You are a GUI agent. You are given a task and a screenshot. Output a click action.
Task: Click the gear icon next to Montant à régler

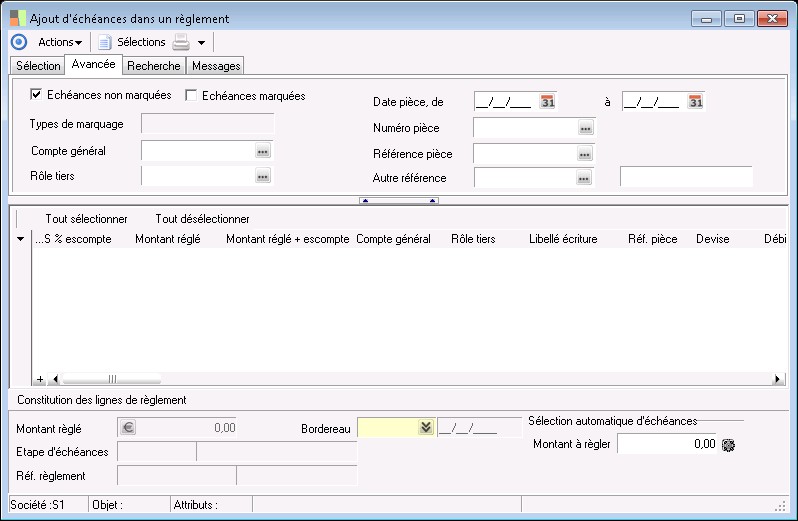coord(728,444)
